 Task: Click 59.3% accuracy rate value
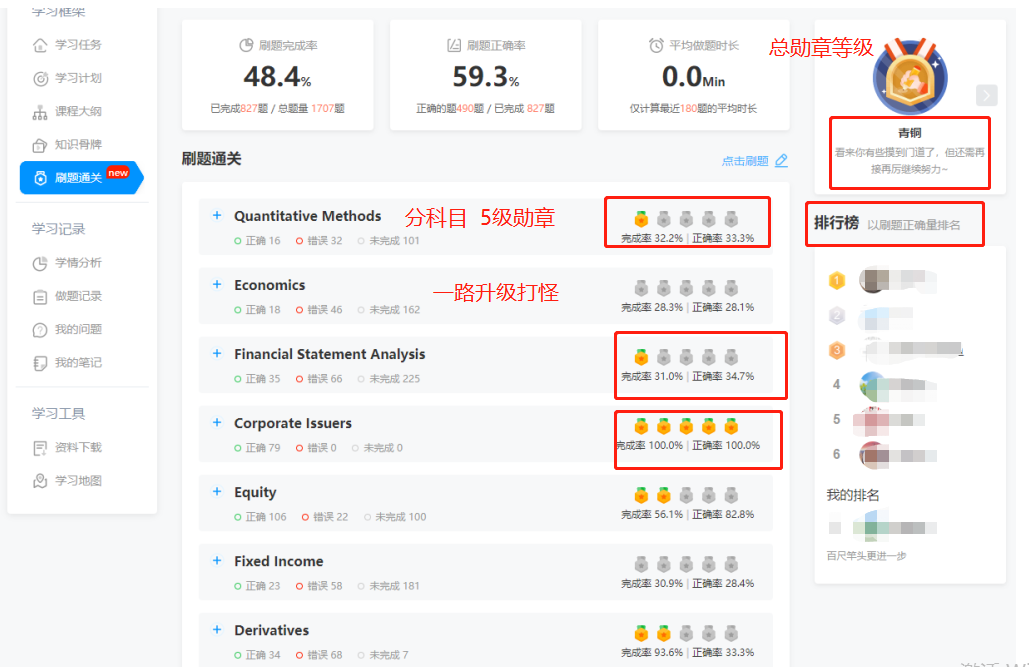486,77
